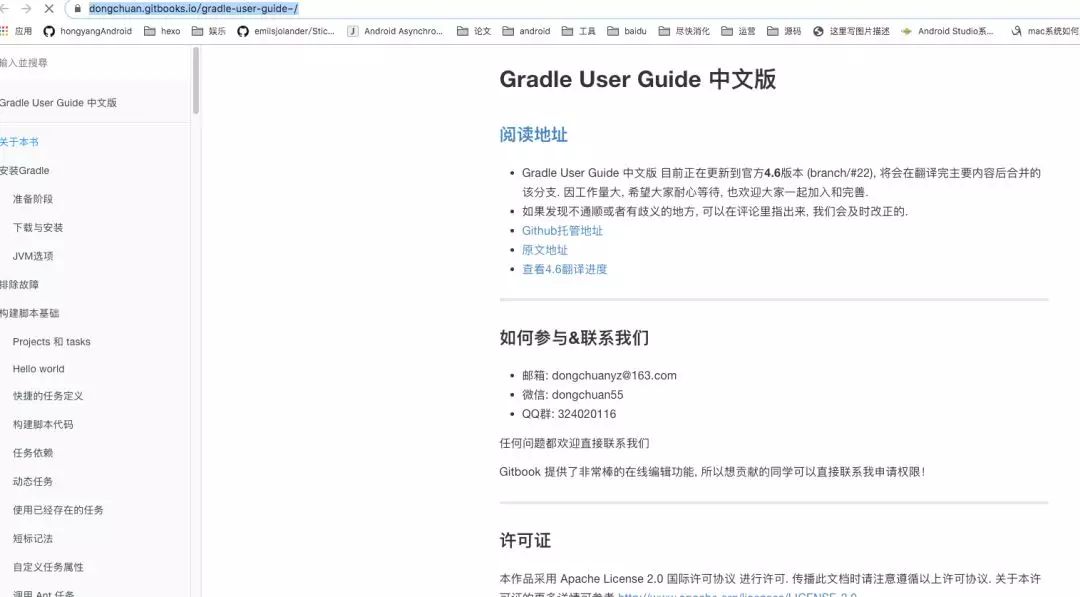This screenshot has width=1080, height=597.
Task: Click the browser back arrow
Action: (4, 9)
